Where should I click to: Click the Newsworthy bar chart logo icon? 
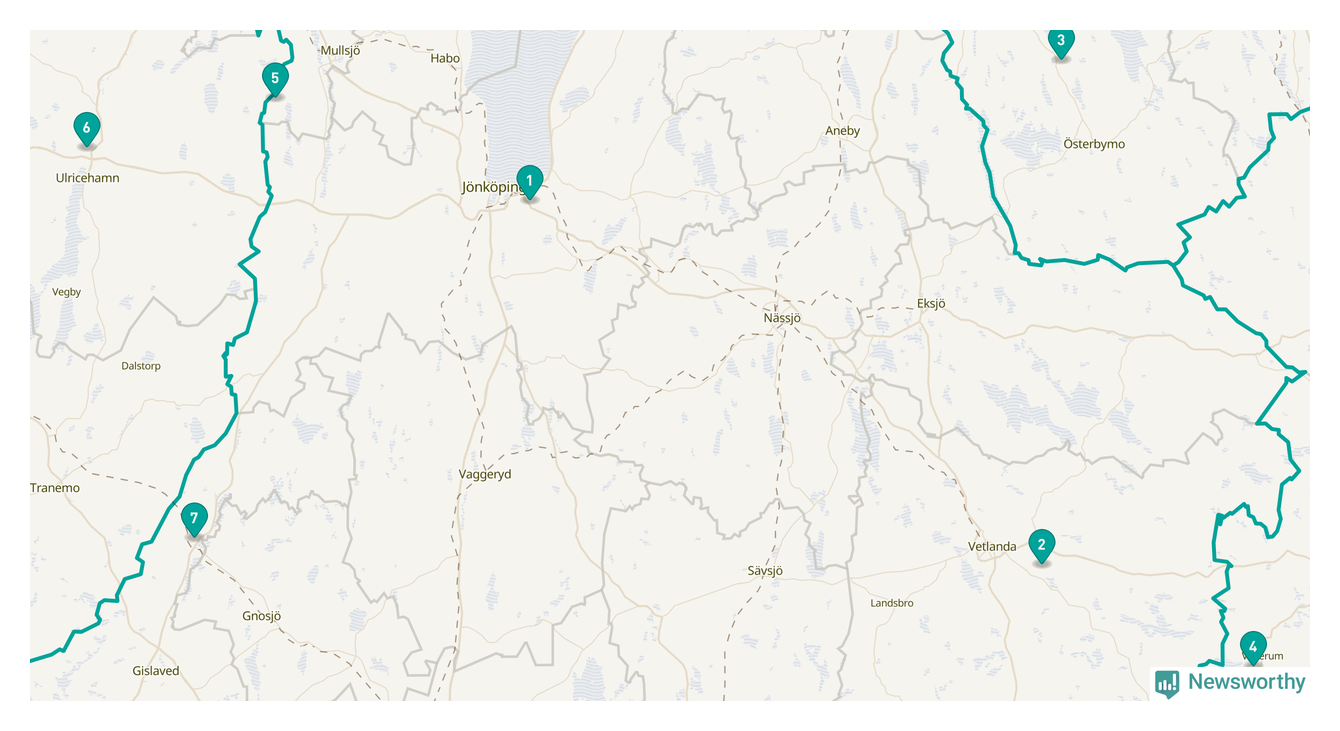tap(1167, 683)
